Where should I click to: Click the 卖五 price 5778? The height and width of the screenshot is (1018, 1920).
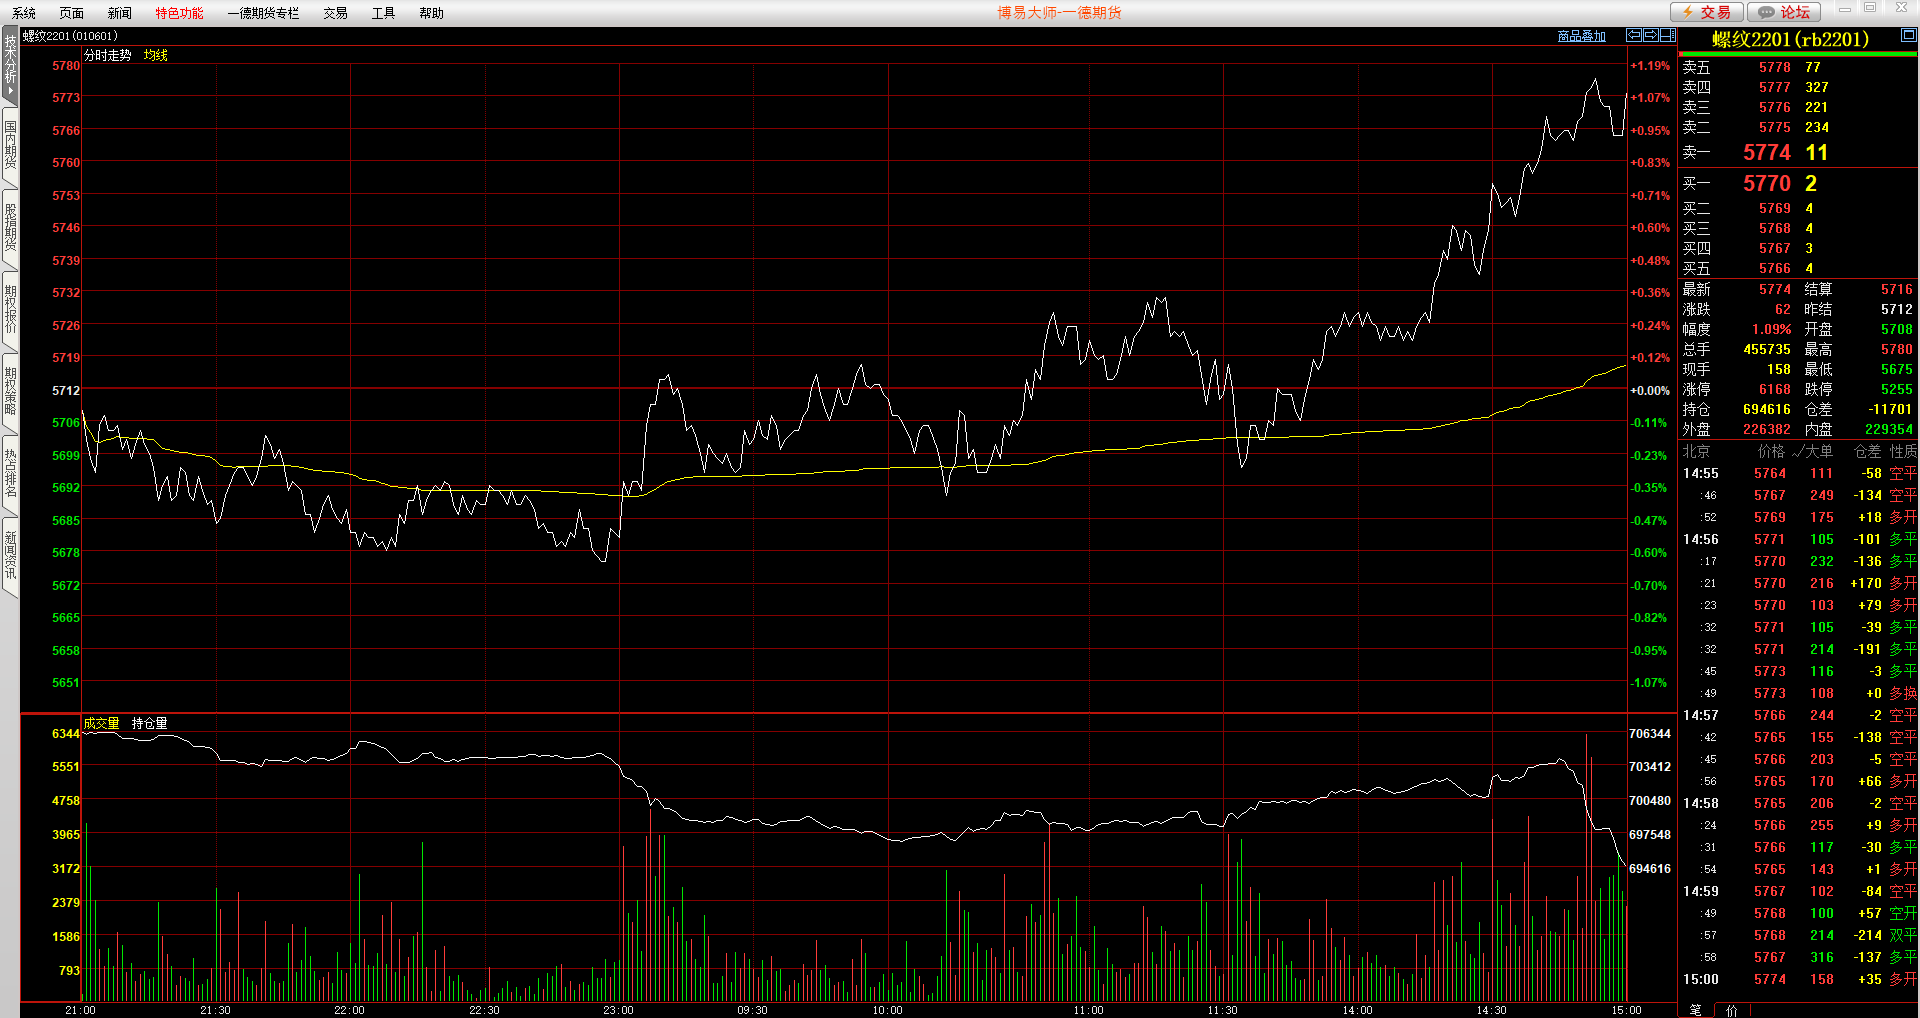(x=1775, y=67)
